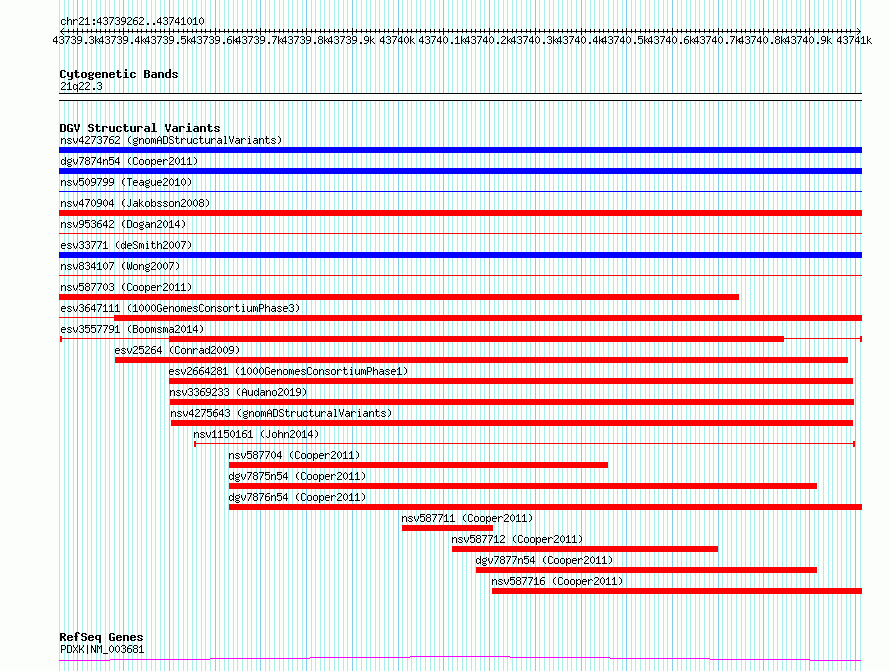The height and width of the screenshot is (671, 890).
Task: Click the RefSeq Genes track heading
Action: [101, 637]
